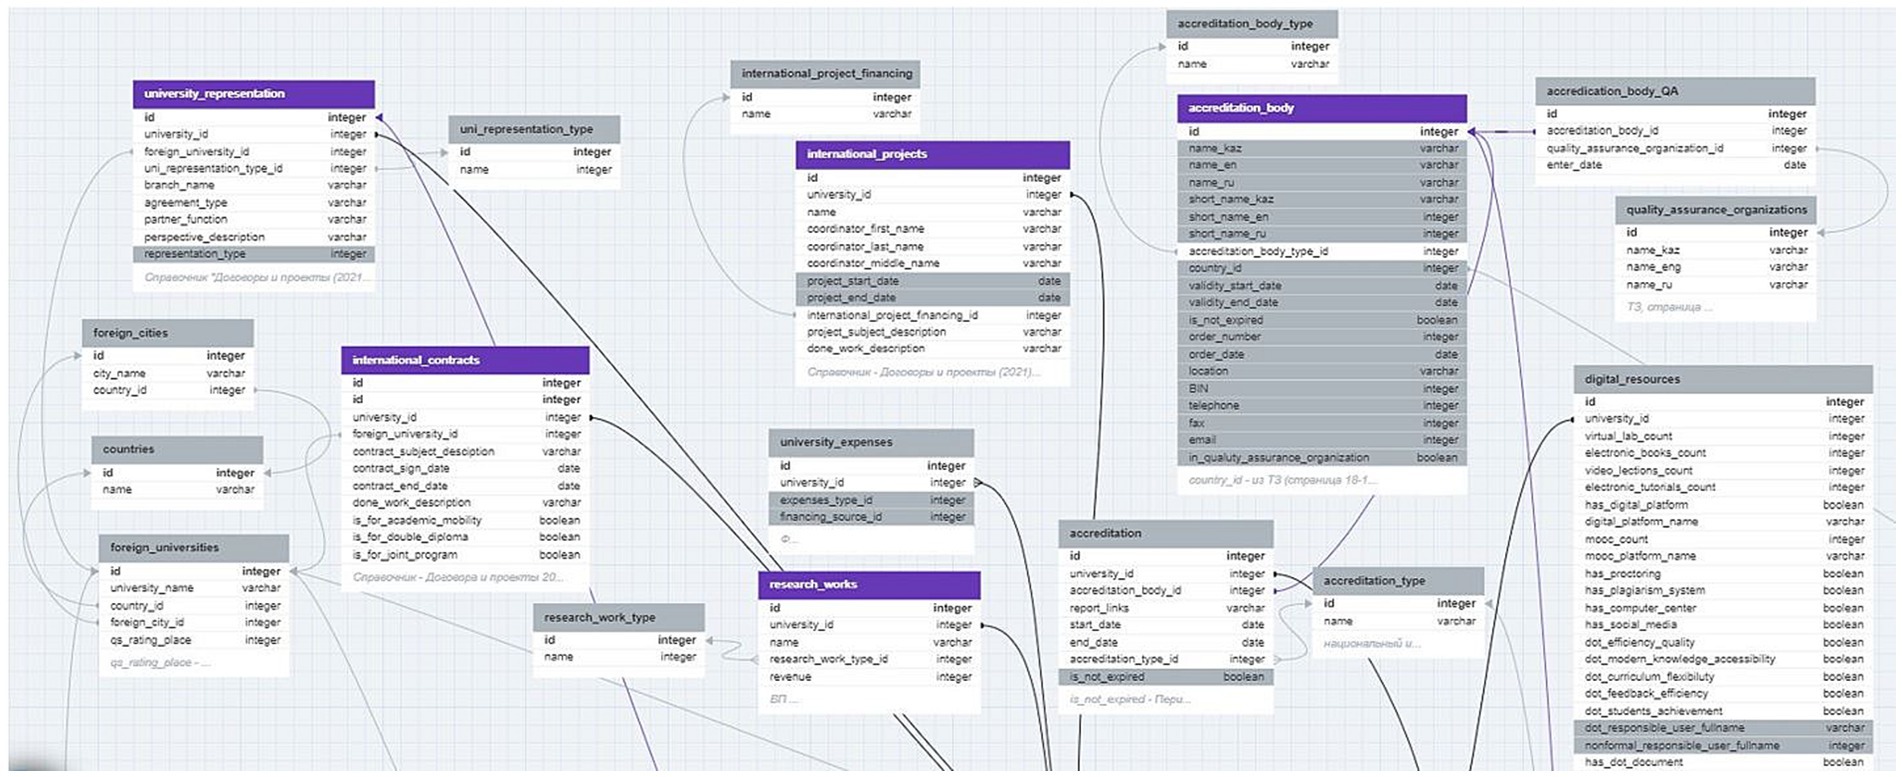Select the accredication_body_QA table header

pyautogui.click(x=1675, y=91)
